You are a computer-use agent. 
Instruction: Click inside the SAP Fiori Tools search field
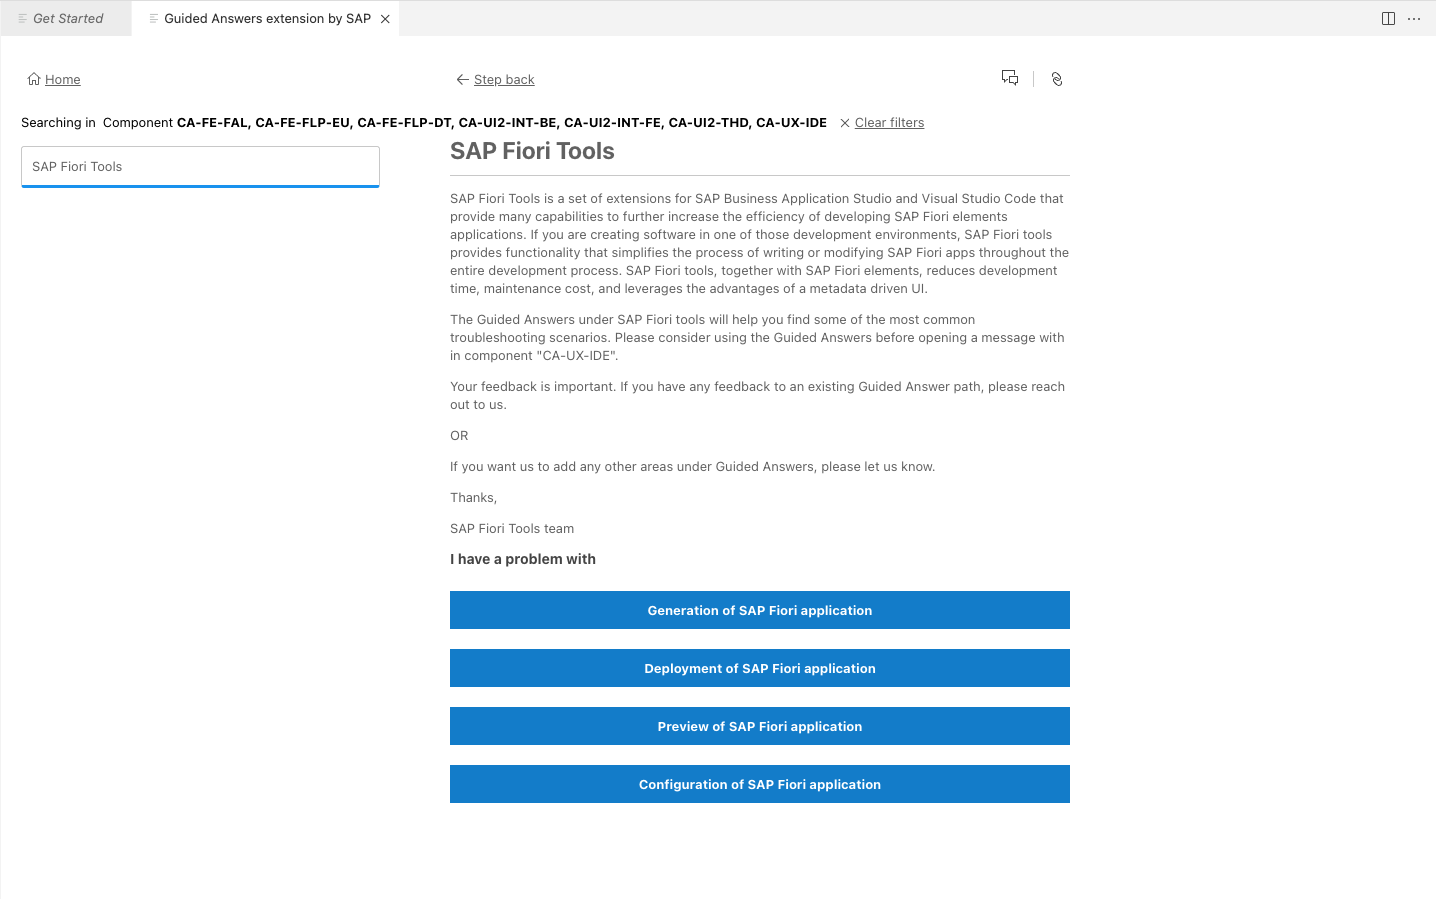point(200,166)
